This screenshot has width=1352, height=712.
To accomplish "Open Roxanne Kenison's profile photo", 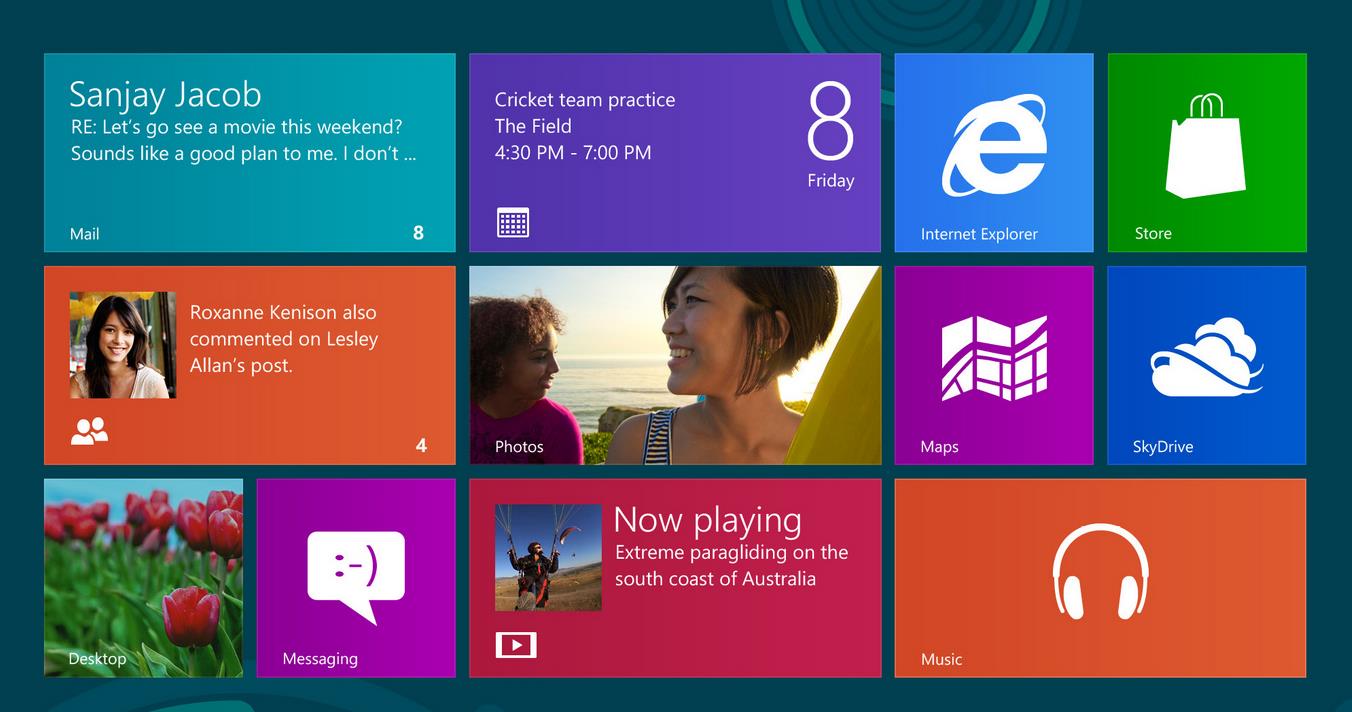I will click(123, 345).
